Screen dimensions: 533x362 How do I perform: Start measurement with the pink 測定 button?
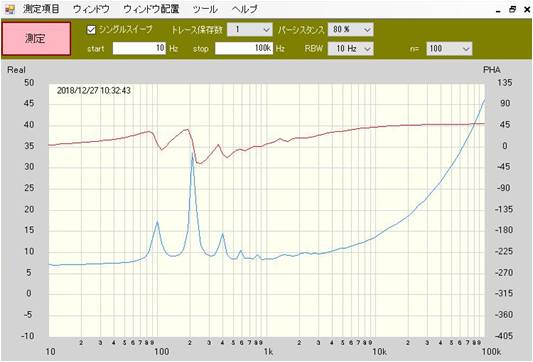click(36, 38)
